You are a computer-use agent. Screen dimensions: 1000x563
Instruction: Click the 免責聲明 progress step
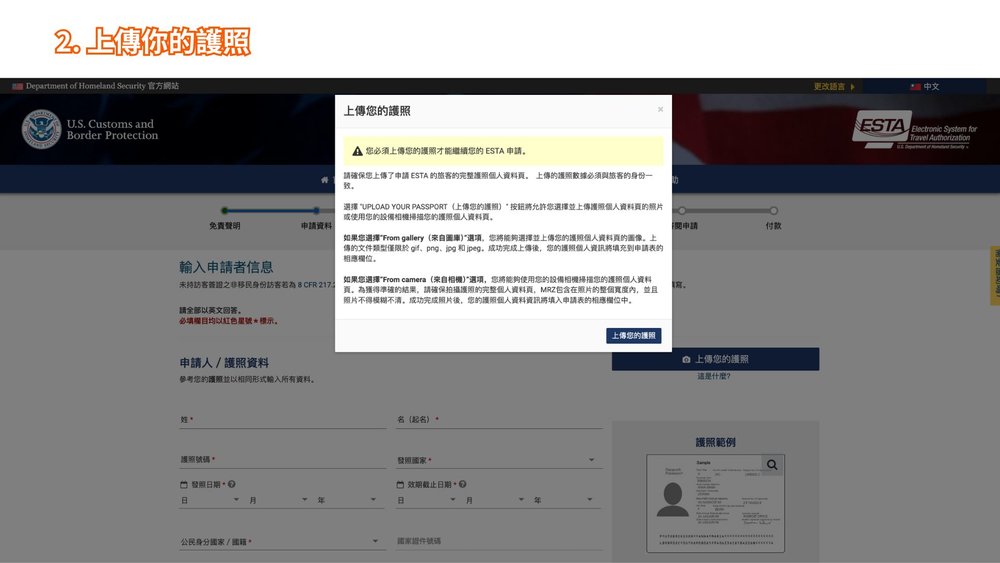point(224,218)
